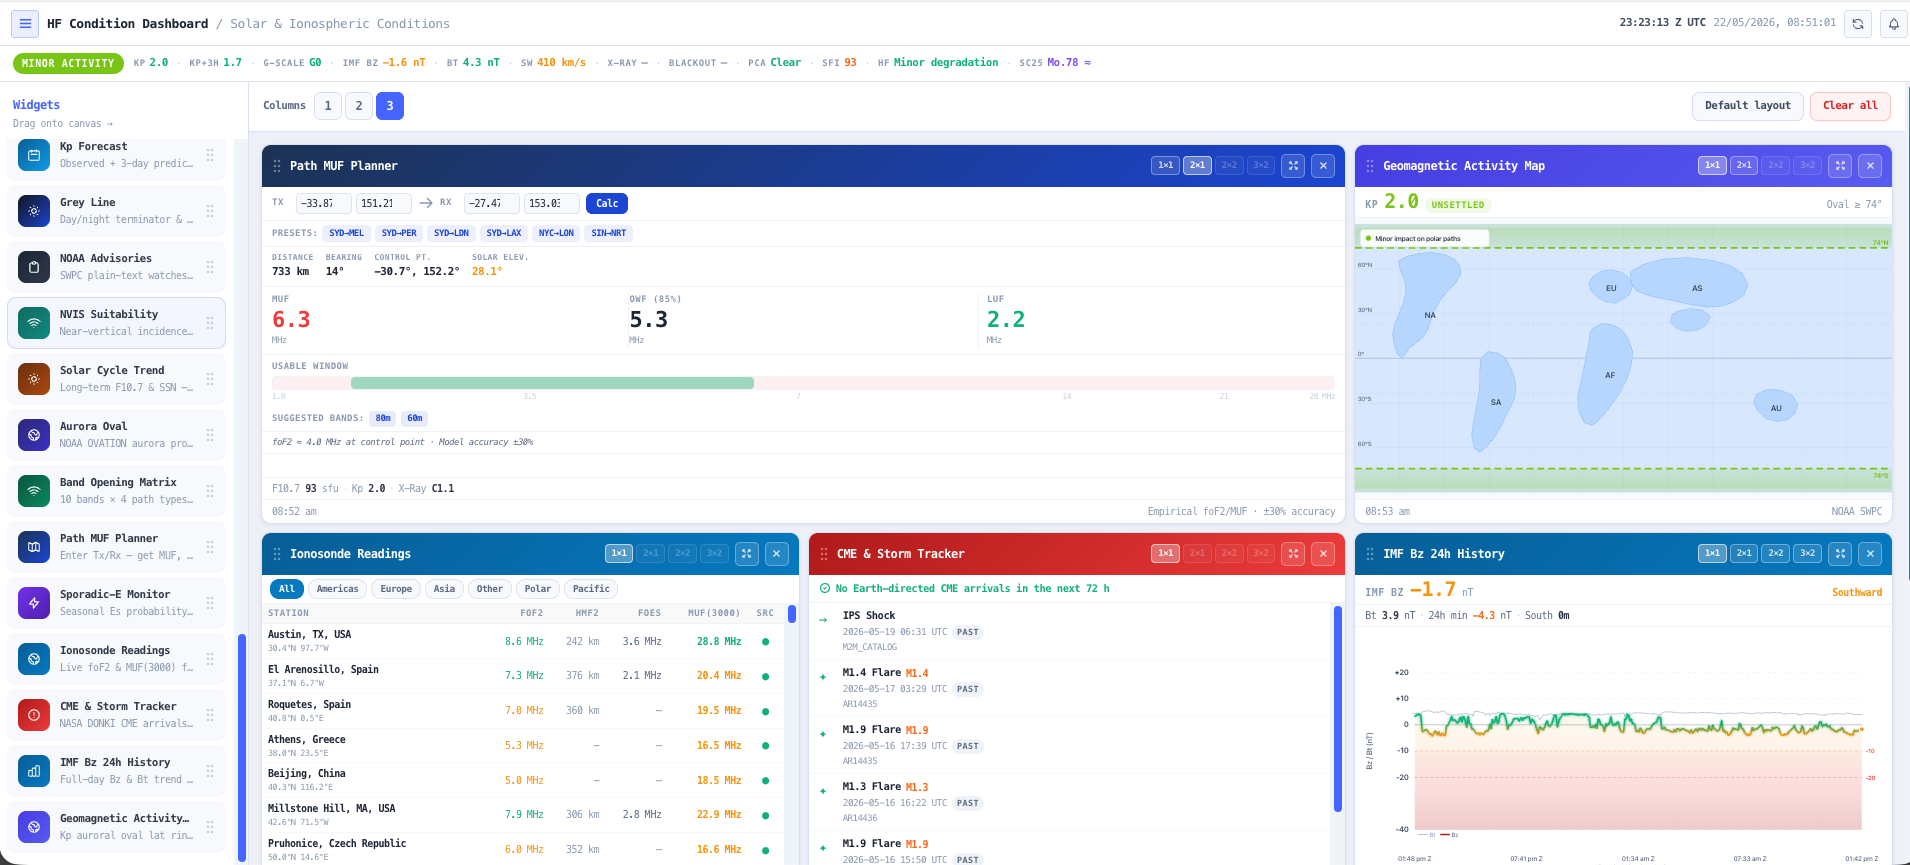Screen dimensions: 1910x865
Task: Show Polar ionosonde stations
Action: 537,589
